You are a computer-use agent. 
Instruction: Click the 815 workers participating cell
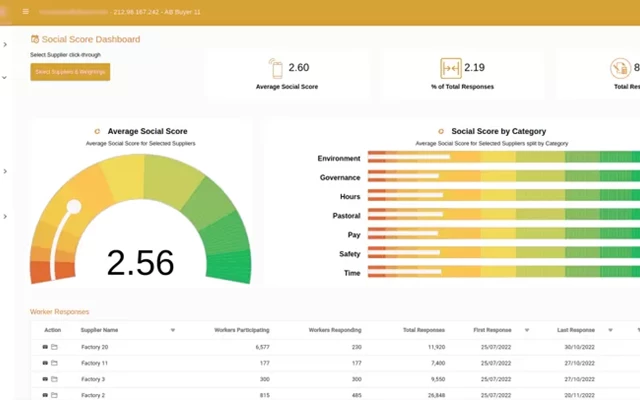point(265,395)
